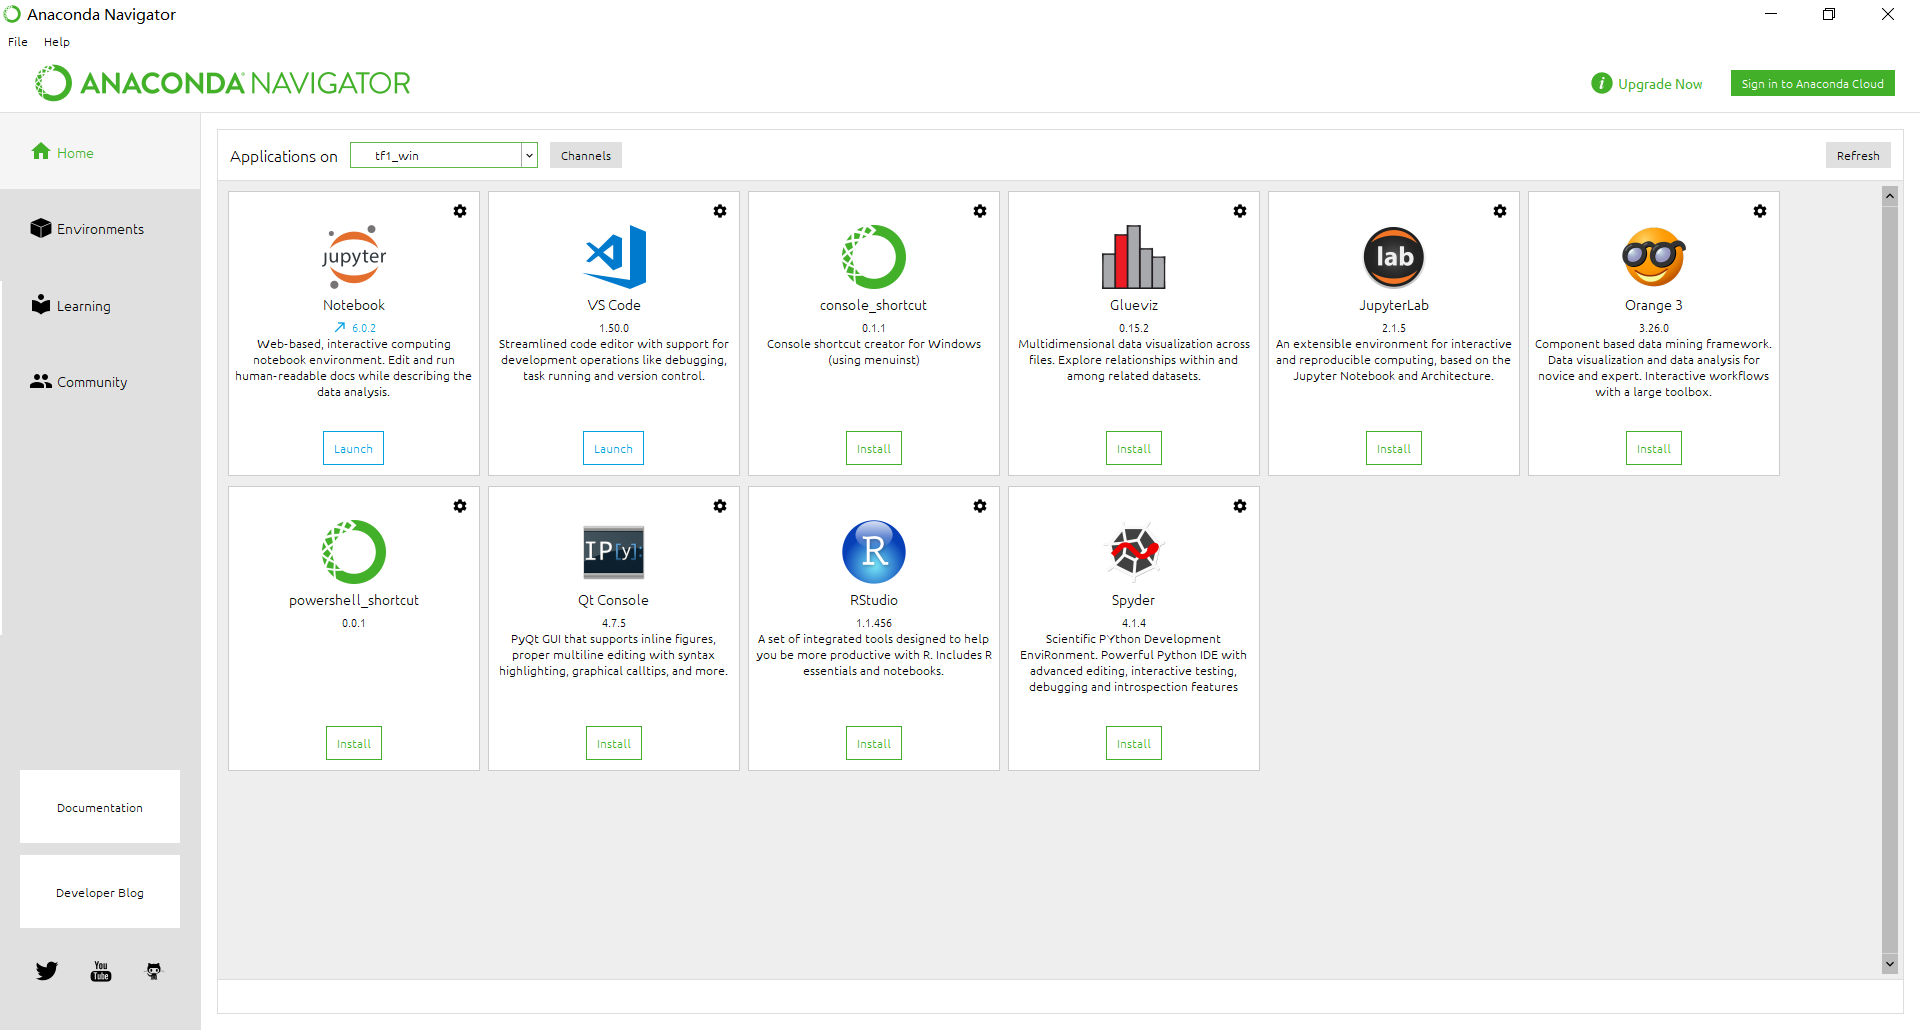Viewport: 1920px width, 1030px height.
Task: Click the JupyterLab lab logo
Action: click(1394, 257)
